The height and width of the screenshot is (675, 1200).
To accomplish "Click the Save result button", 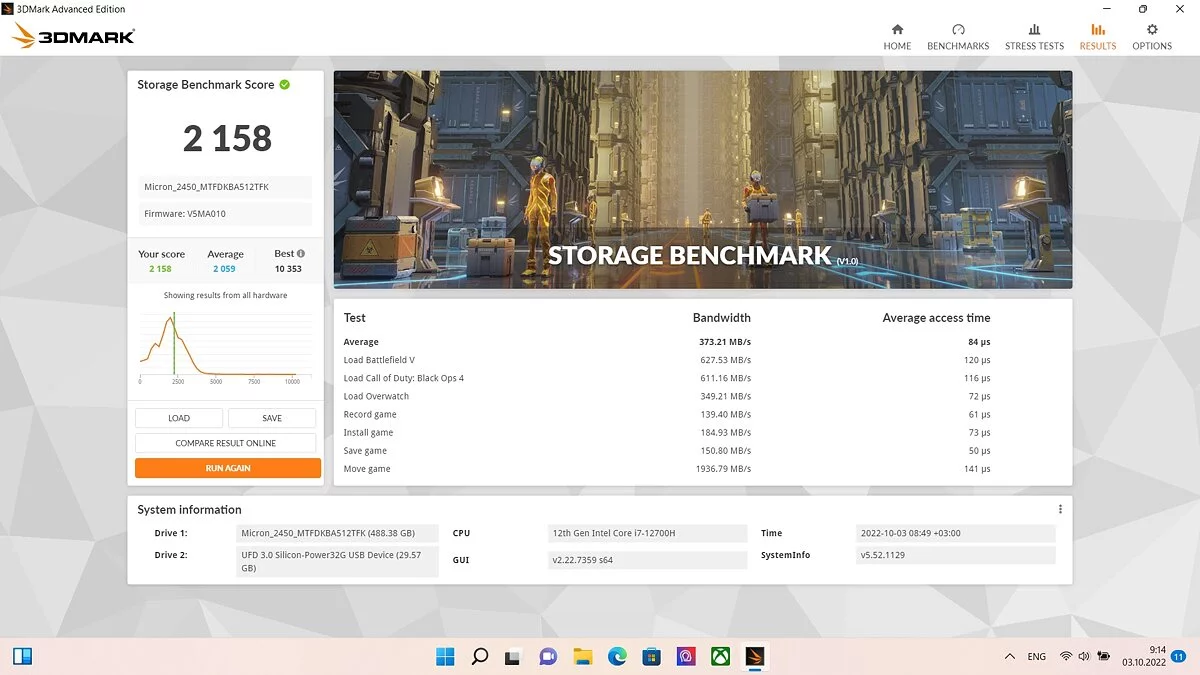I will (x=272, y=418).
